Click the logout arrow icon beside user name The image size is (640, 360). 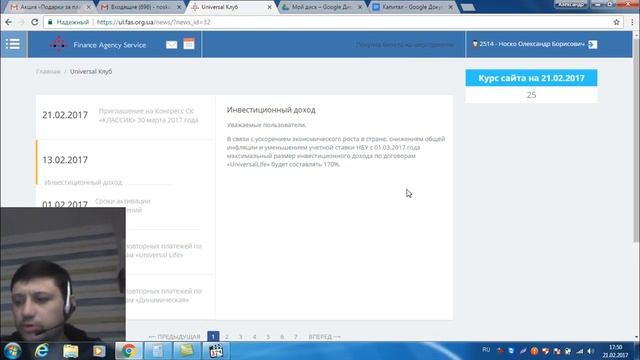point(593,44)
